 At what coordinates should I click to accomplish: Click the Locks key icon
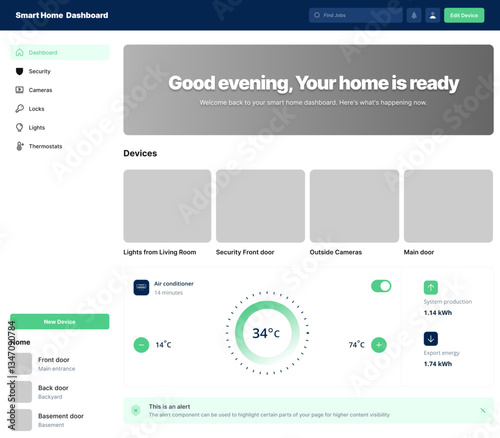(x=20, y=108)
